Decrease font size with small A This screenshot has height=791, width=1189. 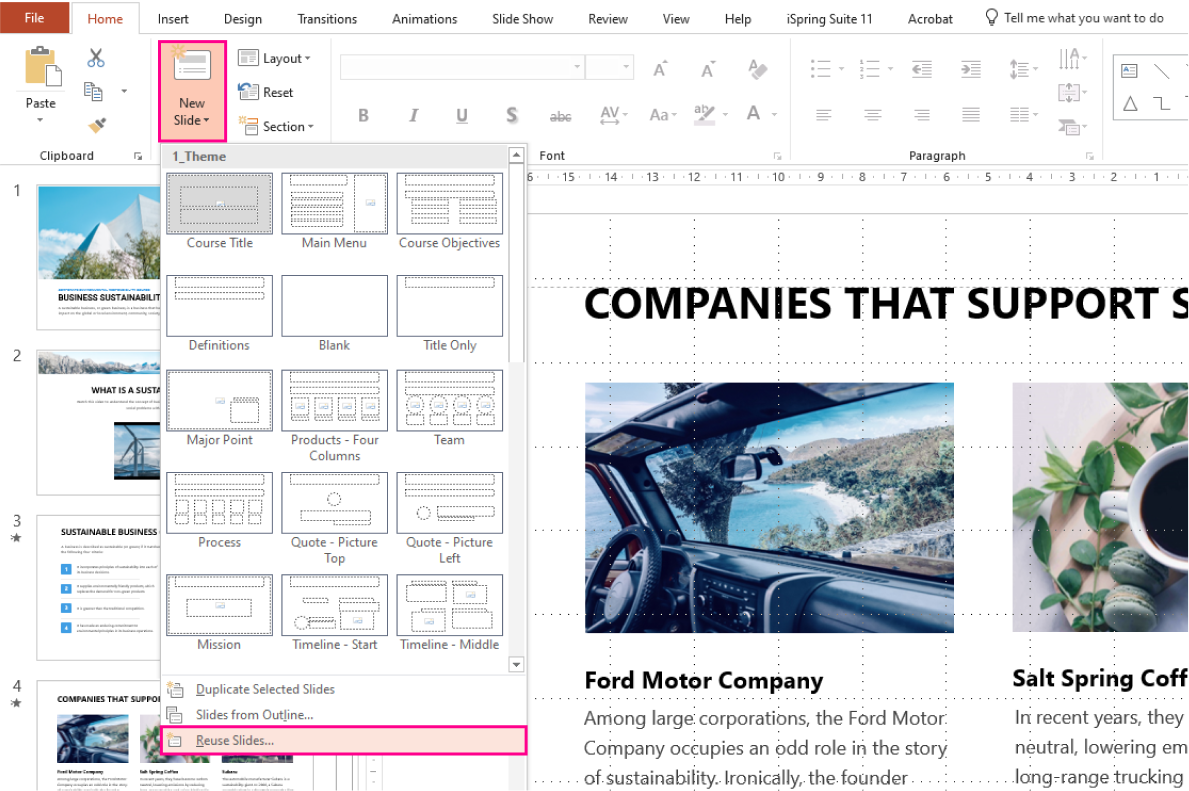(x=708, y=69)
